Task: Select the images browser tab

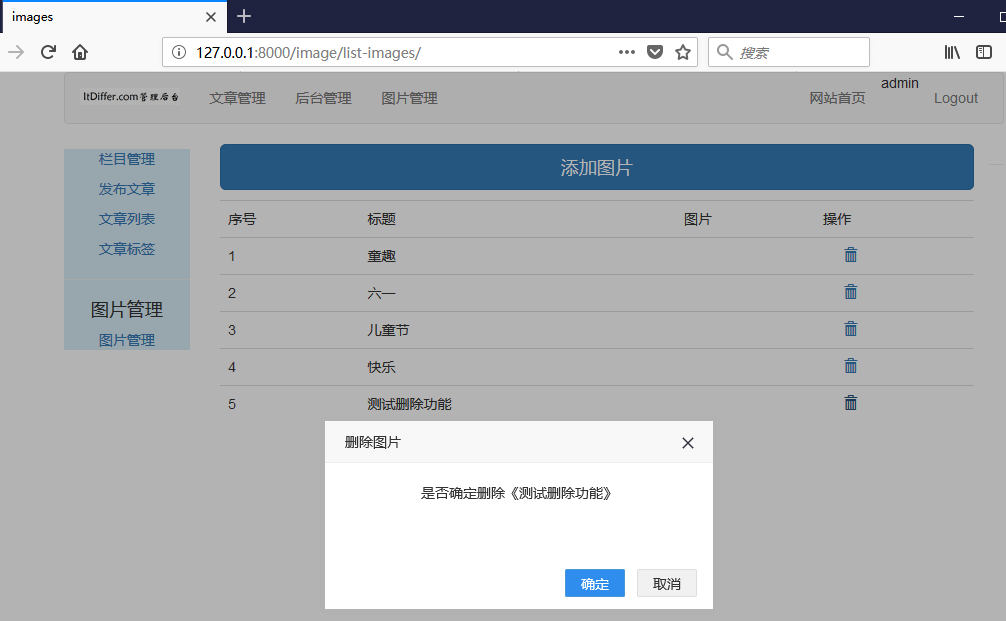Action: click(114, 17)
